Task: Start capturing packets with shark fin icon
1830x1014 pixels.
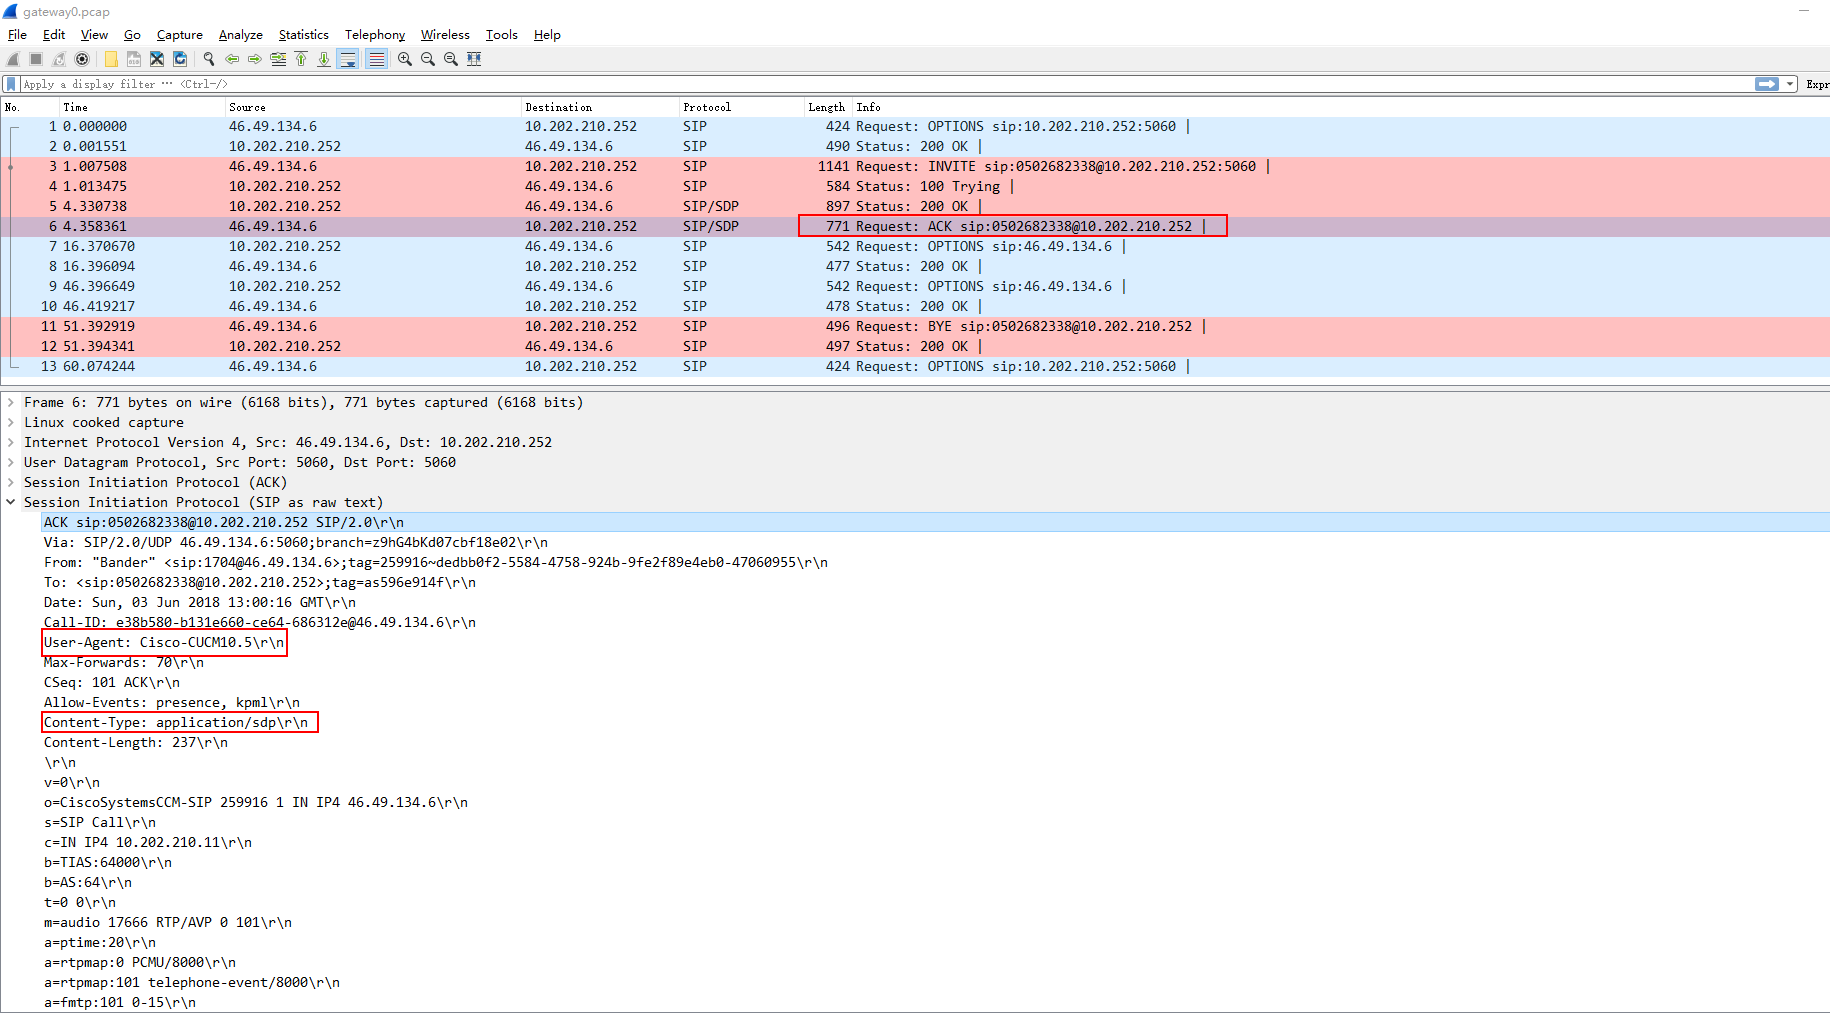Action: tap(13, 59)
